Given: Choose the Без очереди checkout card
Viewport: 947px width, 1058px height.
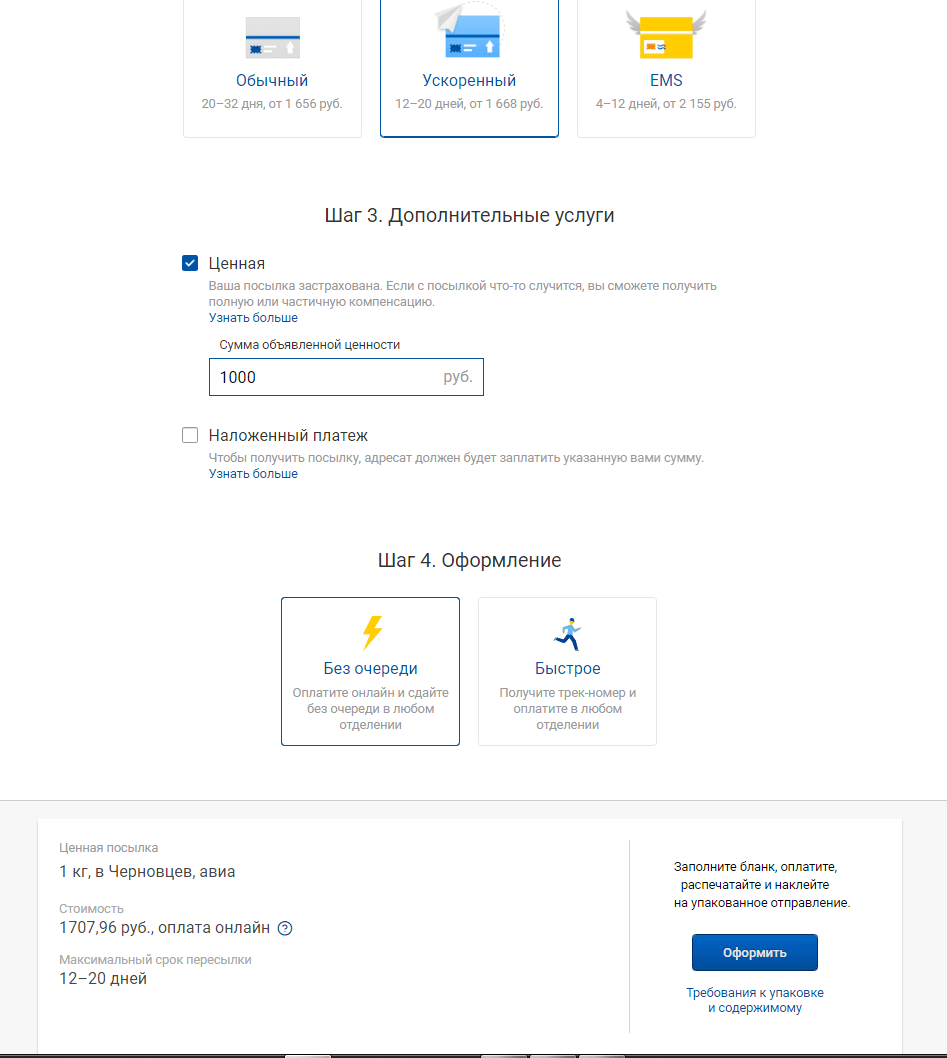Looking at the screenshot, I should coord(371,671).
